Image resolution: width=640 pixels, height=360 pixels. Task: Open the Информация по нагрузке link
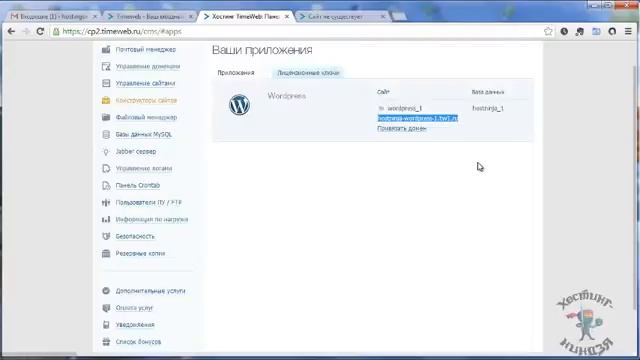coord(152,220)
